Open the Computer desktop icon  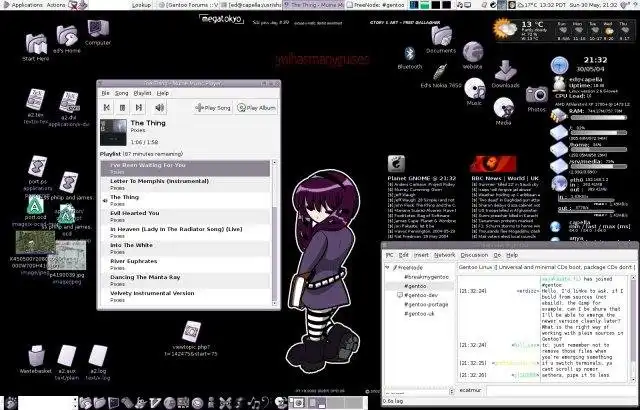click(98, 32)
